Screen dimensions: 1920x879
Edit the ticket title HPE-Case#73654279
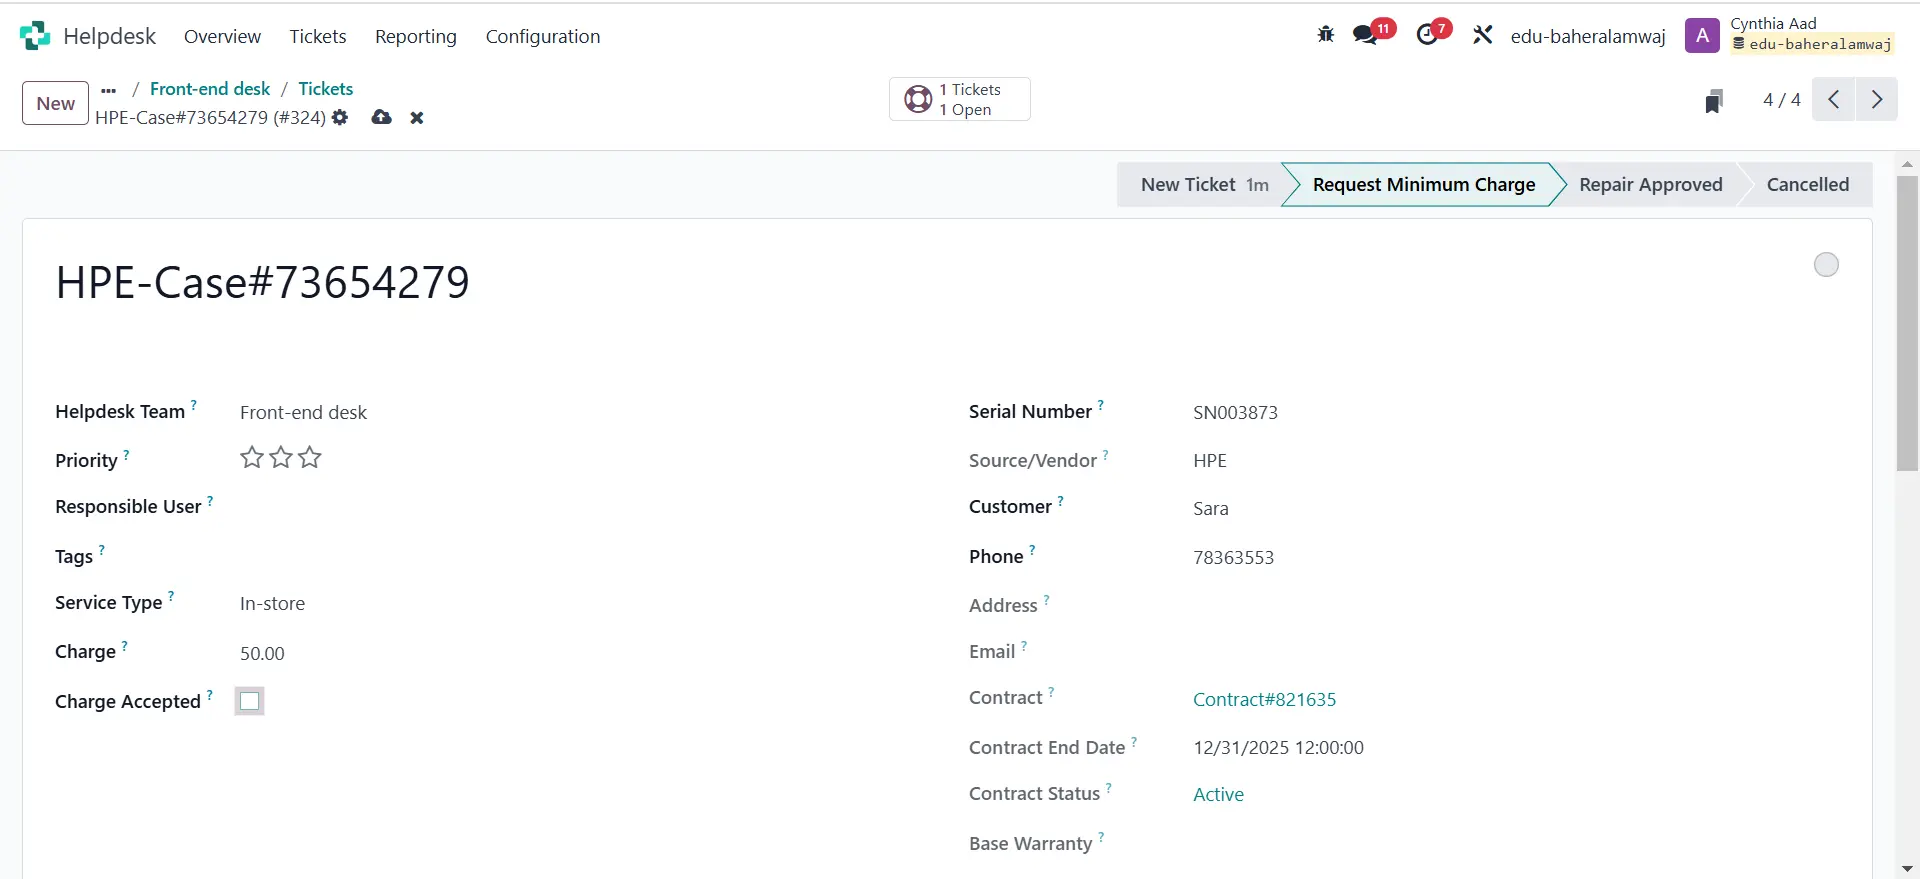coord(262,282)
